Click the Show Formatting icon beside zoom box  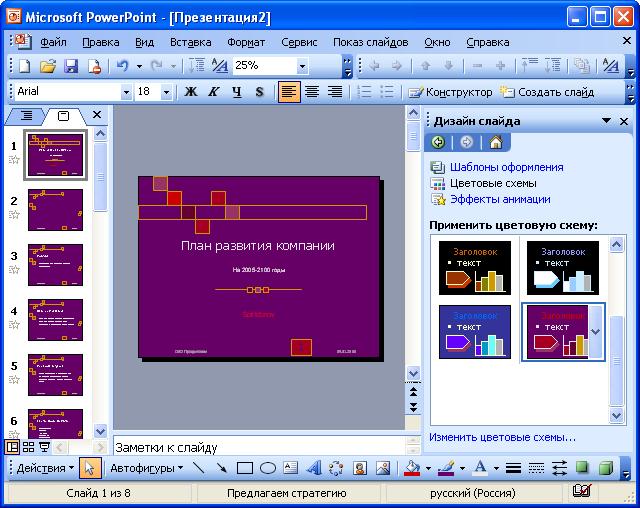pyautogui.click(x=220, y=66)
